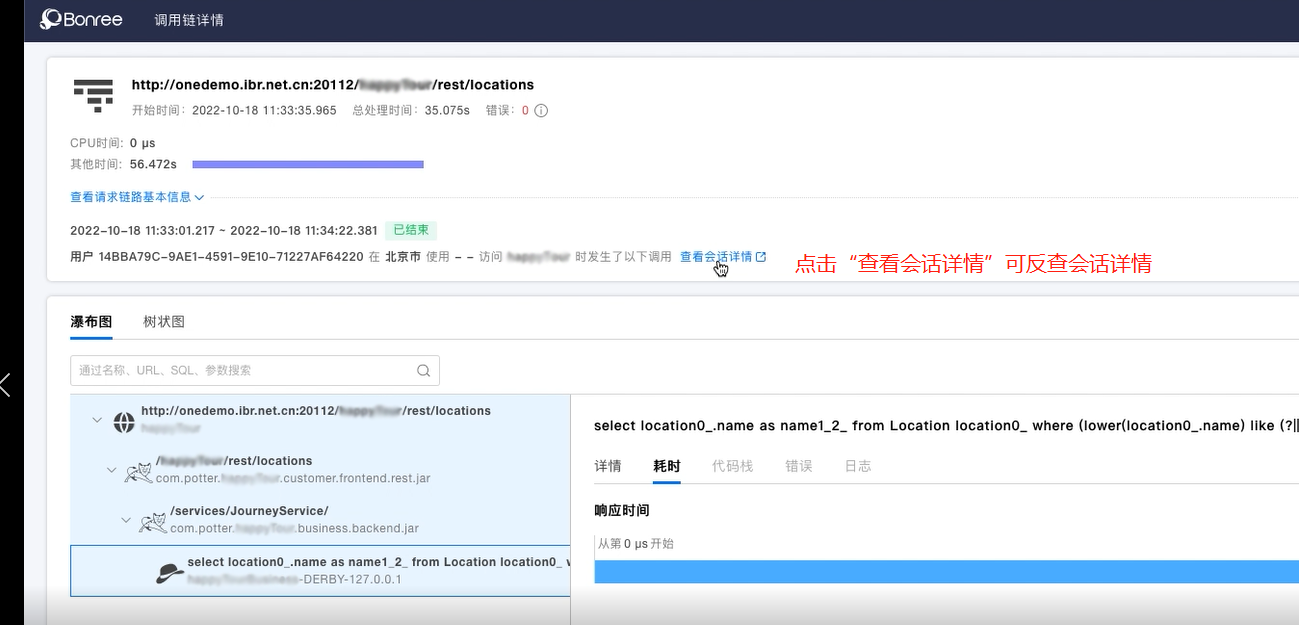The image size is (1299, 625).
Task: Collapse the root onedemo URL tree node
Action: [x=97, y=420]
